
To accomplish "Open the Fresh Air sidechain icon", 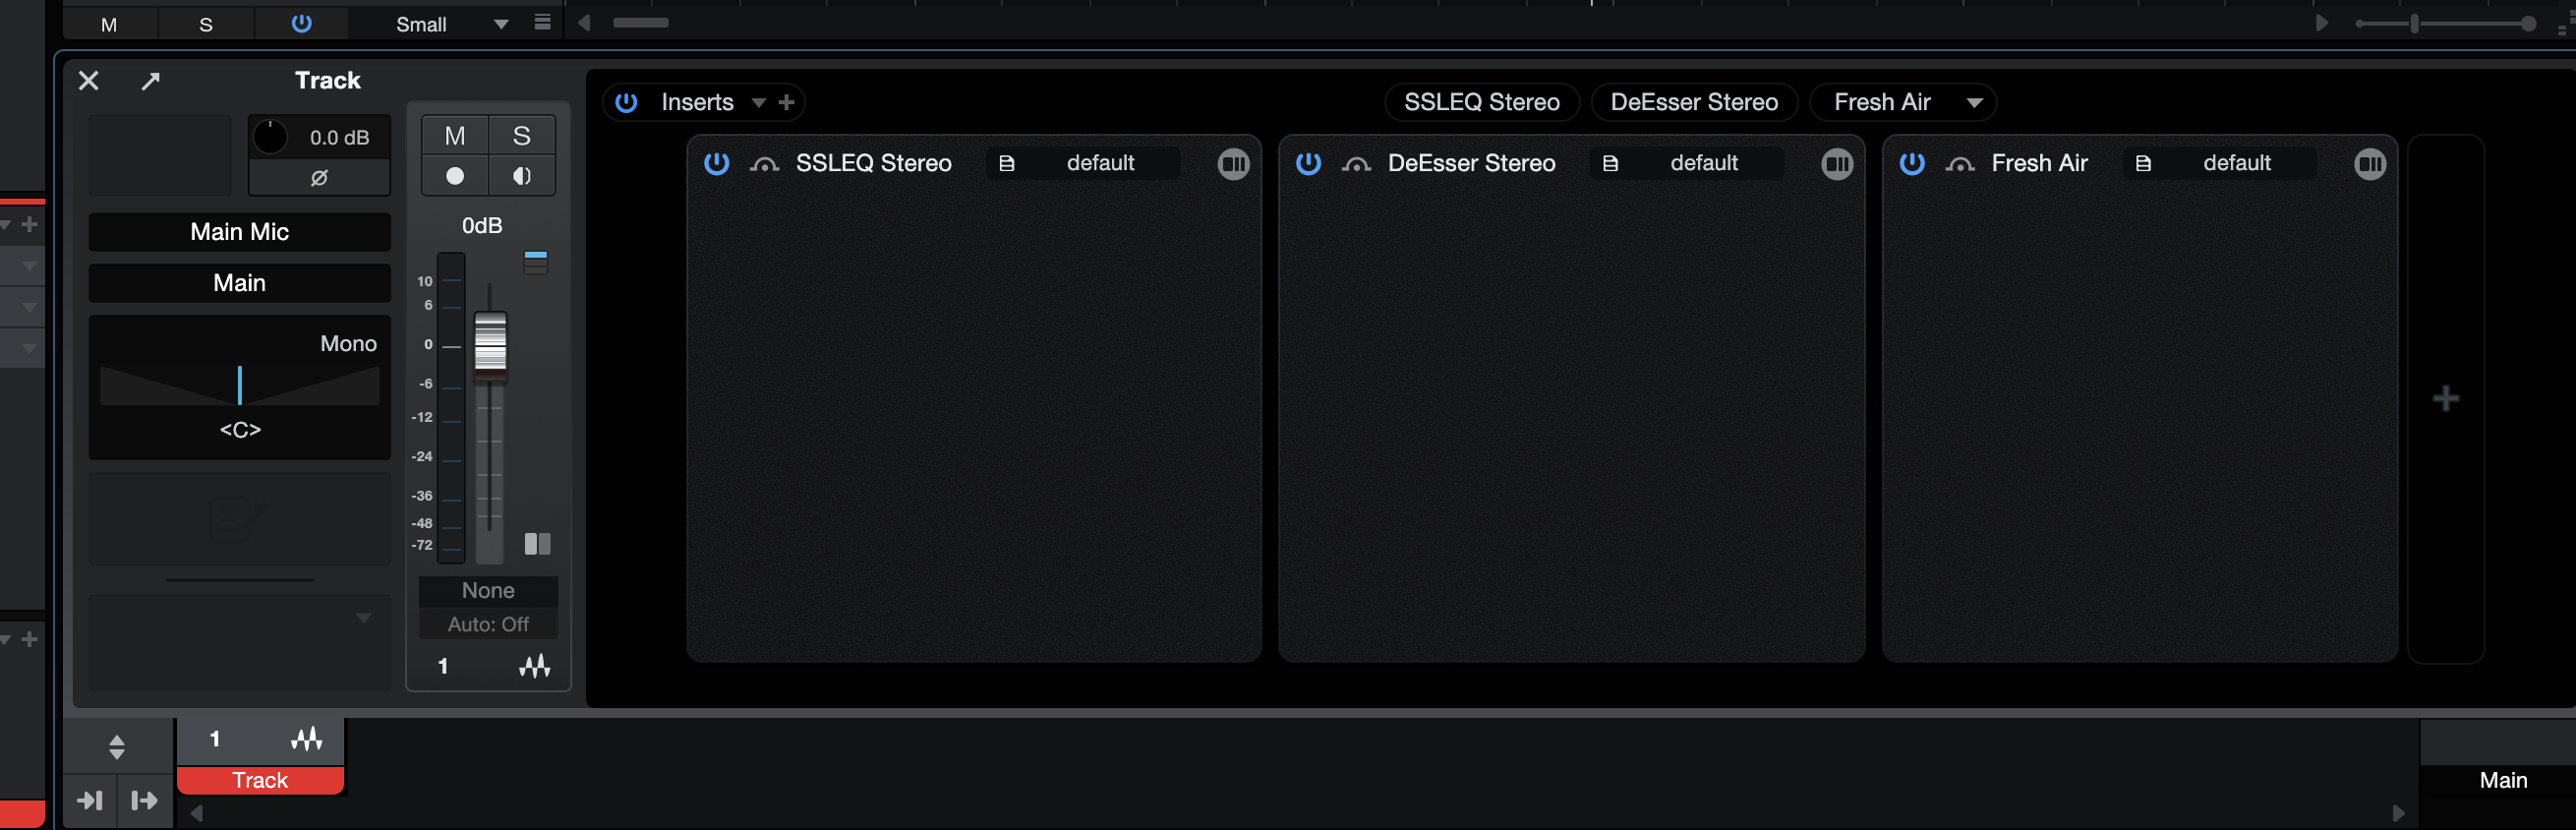I will click(1960, 165).
